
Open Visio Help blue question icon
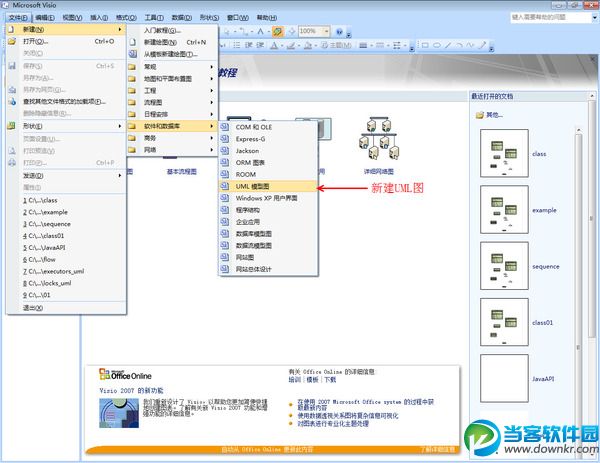(x=339, y=31)
